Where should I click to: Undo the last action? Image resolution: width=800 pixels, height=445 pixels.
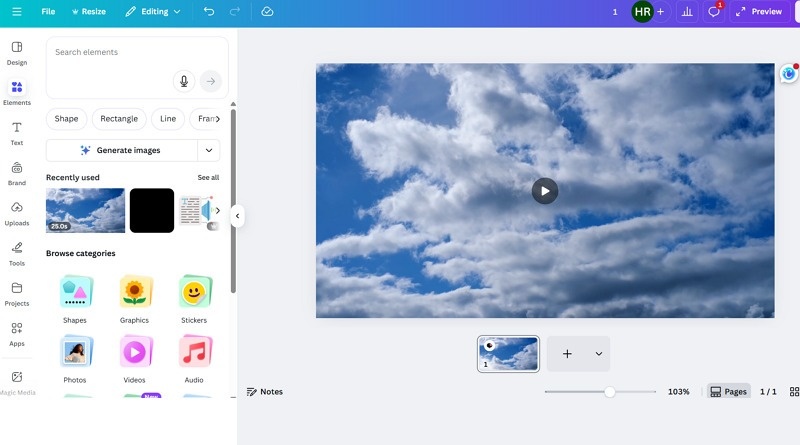pyautogui.click(x=209, y=11)
